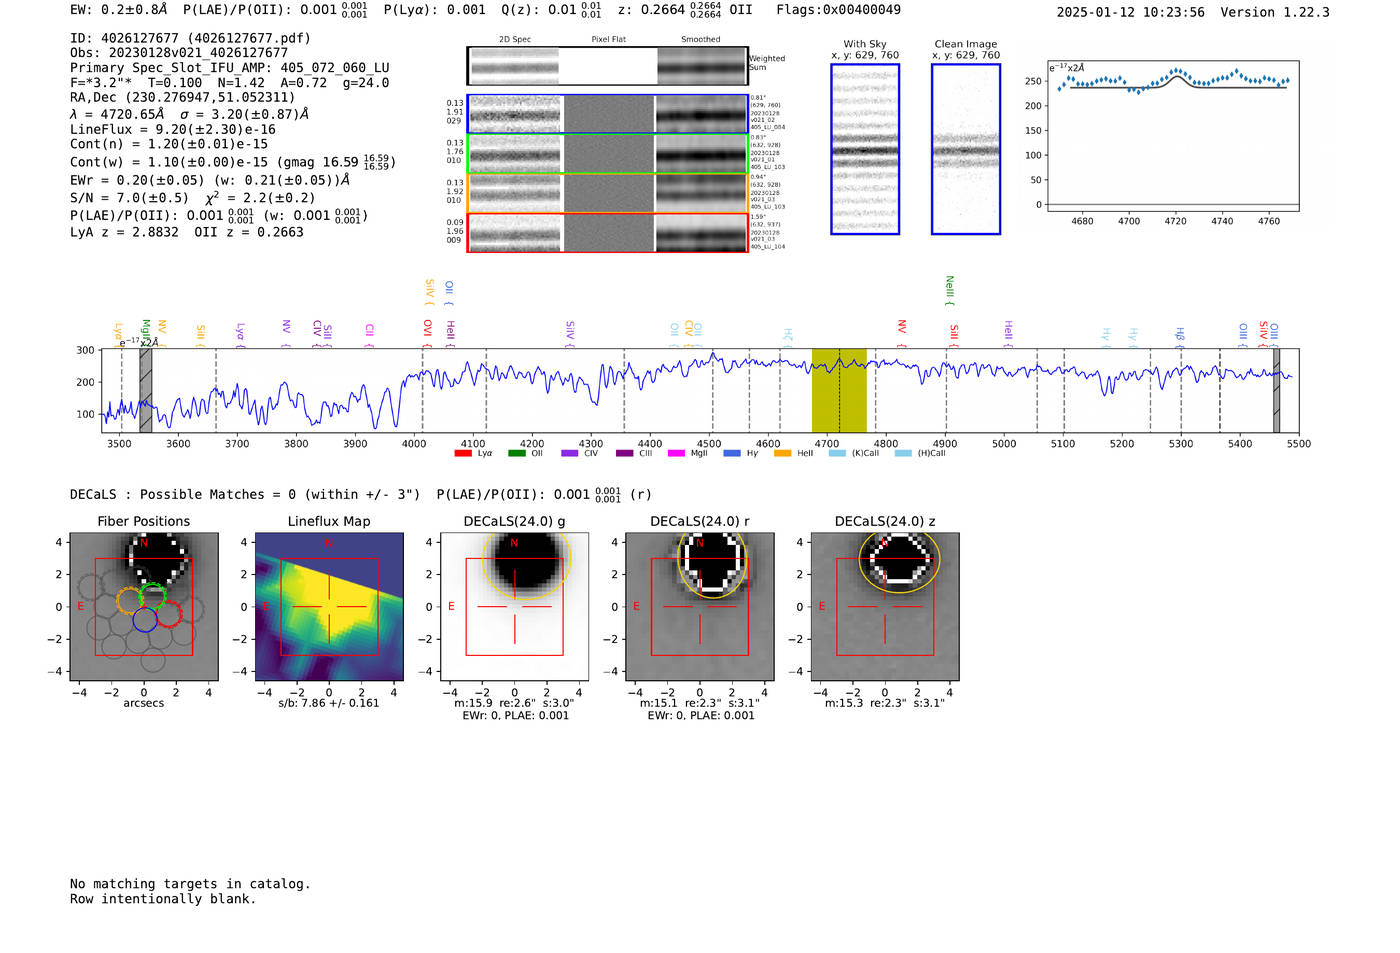Click the 'Pixel Flat' column header

(x=608, y=40)
